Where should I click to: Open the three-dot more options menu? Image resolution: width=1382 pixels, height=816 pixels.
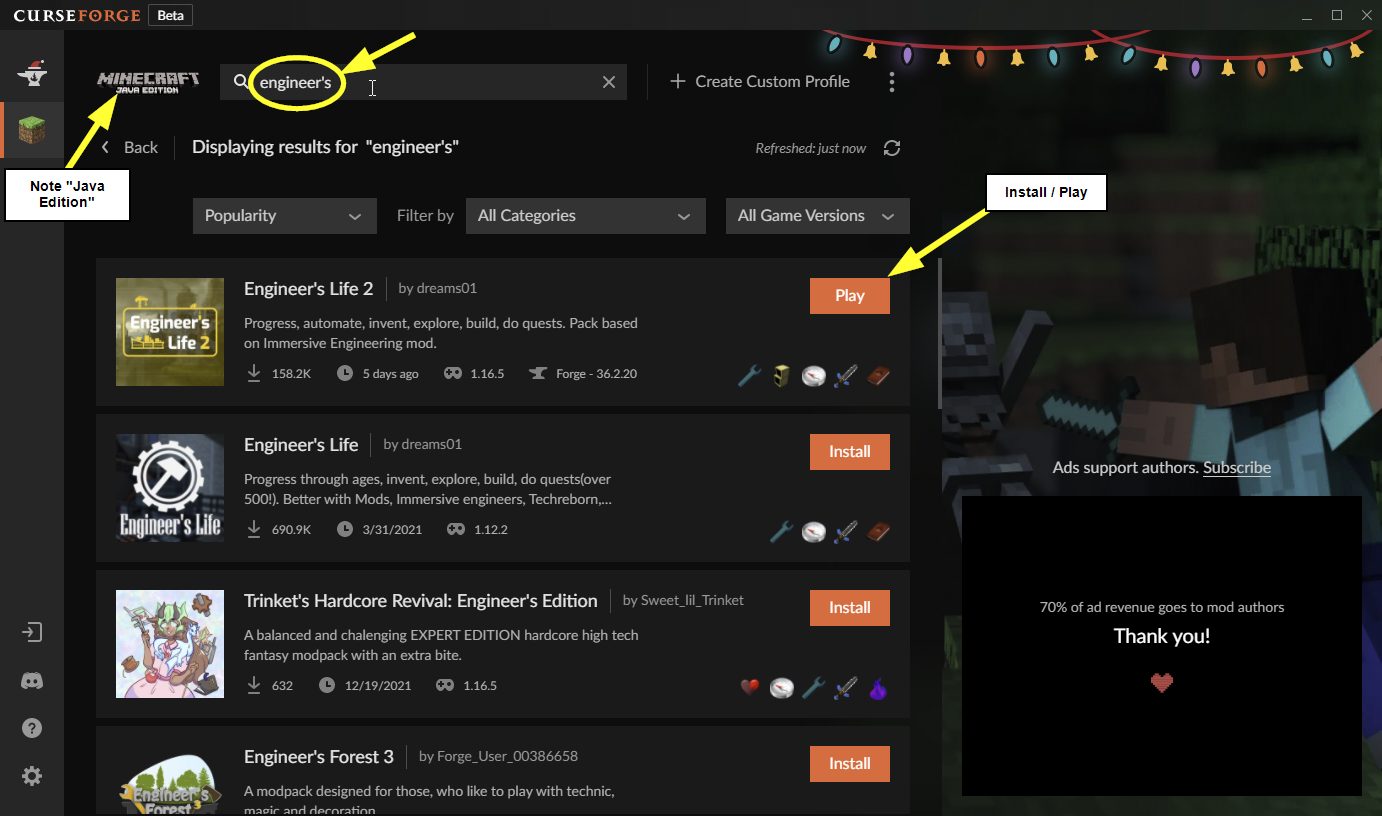[892, 82]
